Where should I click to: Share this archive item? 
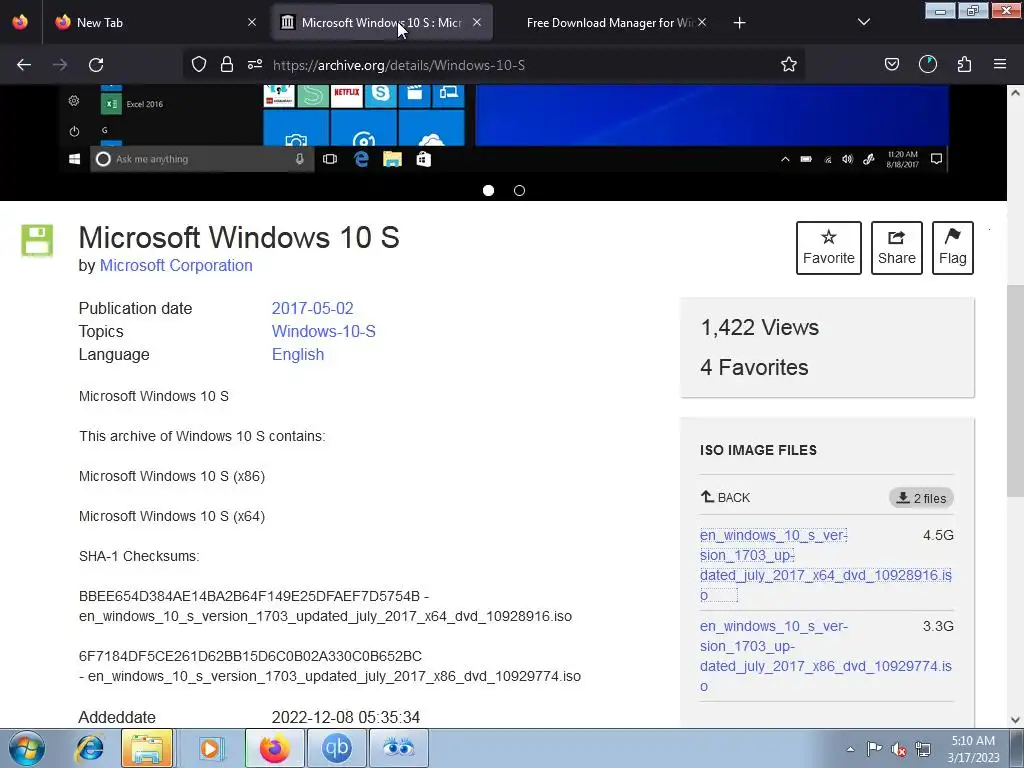(897, 248)
